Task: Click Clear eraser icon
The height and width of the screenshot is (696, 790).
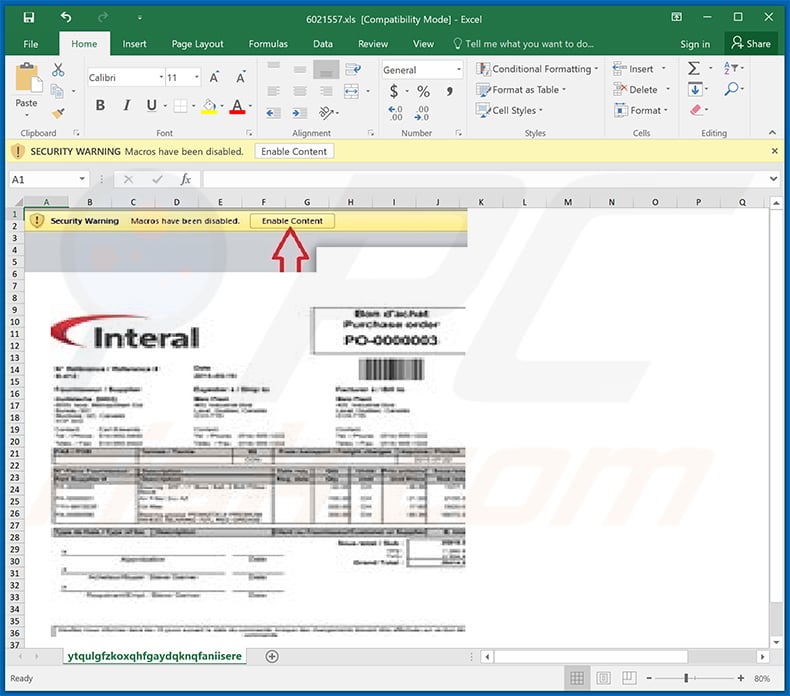Action: click(696, 110)
